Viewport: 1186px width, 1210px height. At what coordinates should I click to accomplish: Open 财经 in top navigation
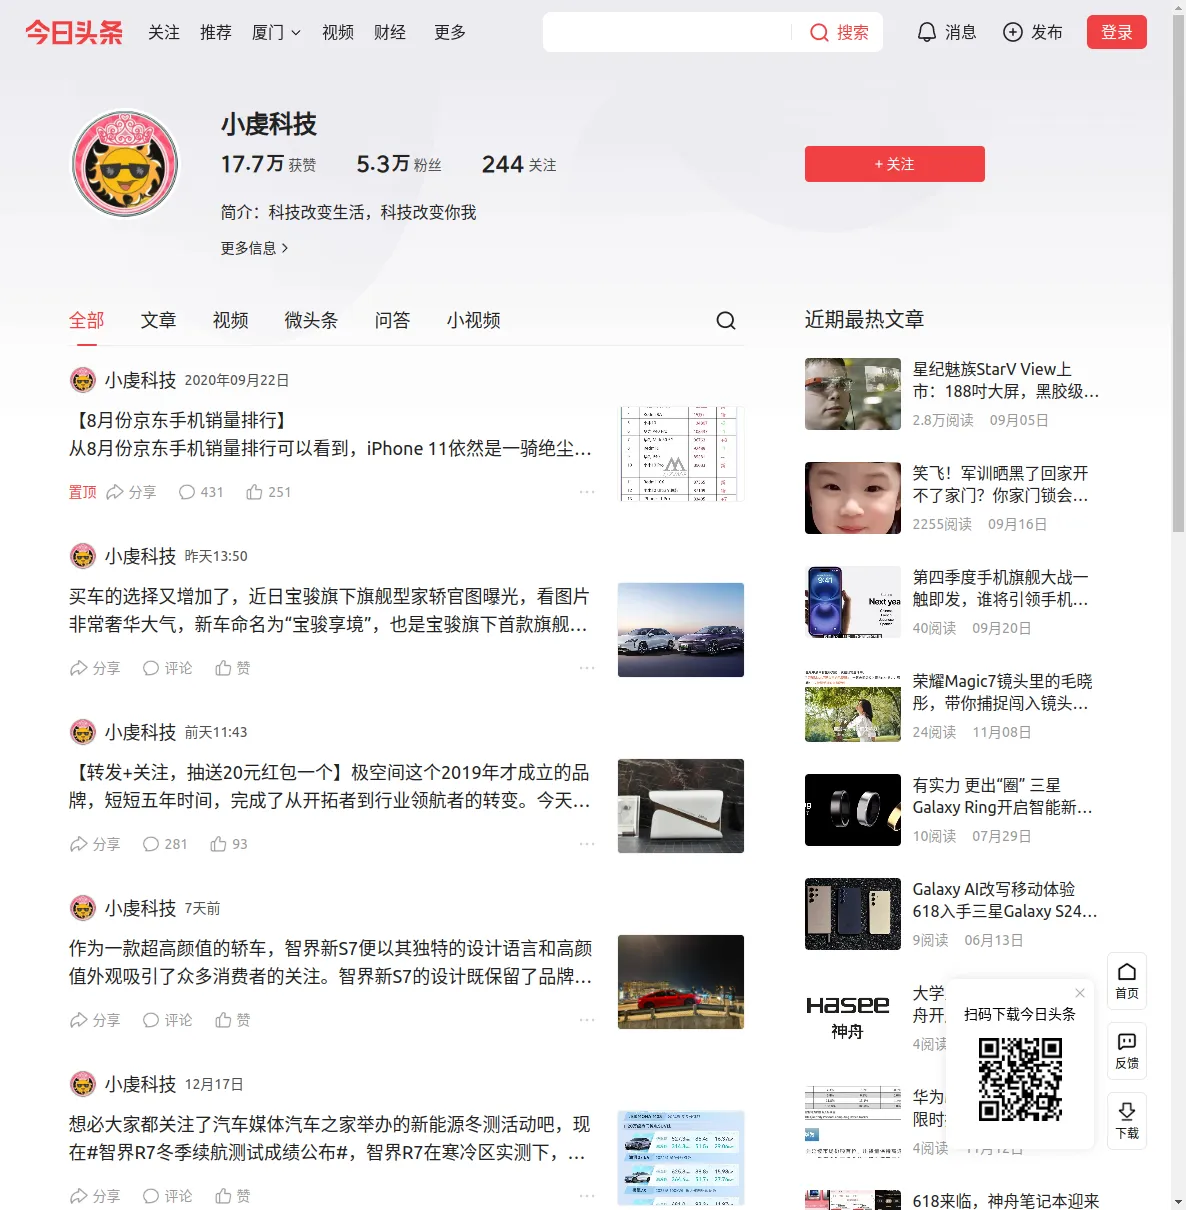click(390, 33)
